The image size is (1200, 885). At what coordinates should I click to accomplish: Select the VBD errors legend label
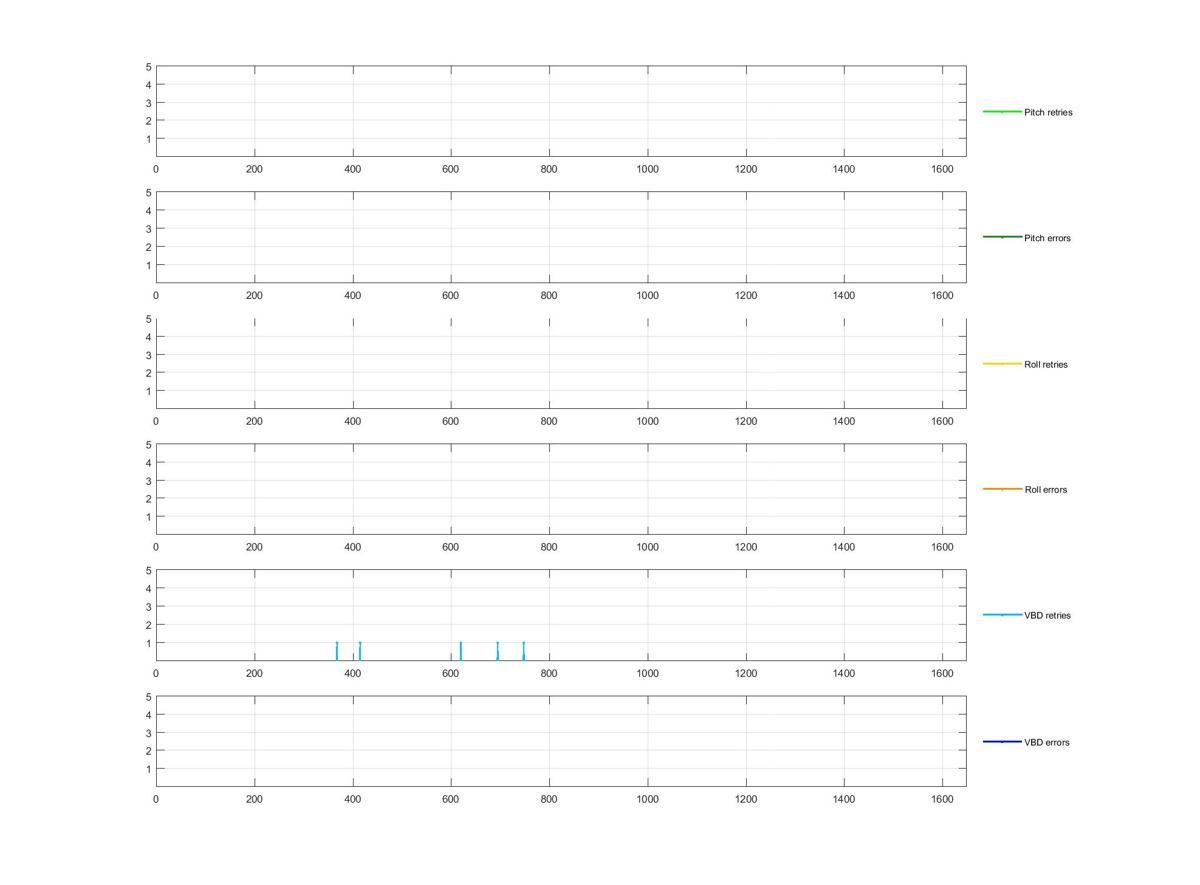coord(1046,742)
